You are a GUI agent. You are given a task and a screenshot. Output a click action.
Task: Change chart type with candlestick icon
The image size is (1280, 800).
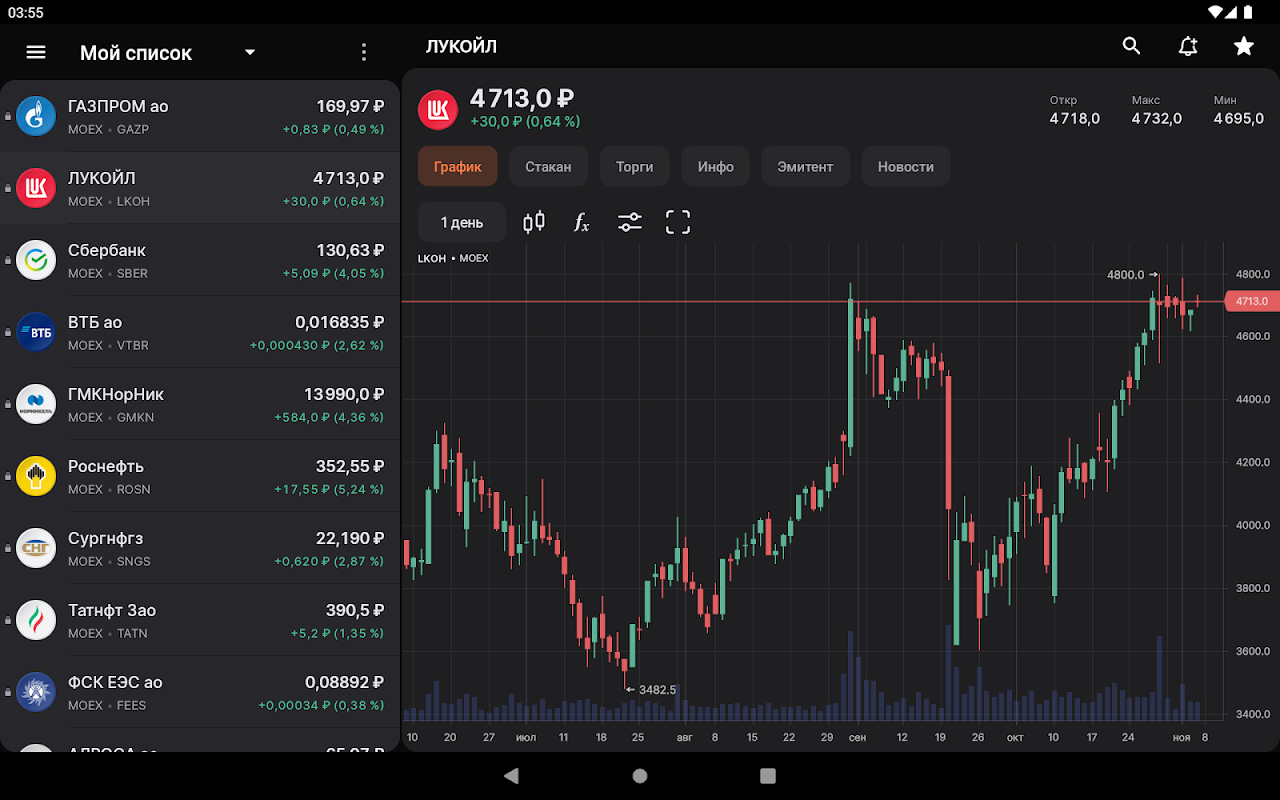(x=534, y=222)
